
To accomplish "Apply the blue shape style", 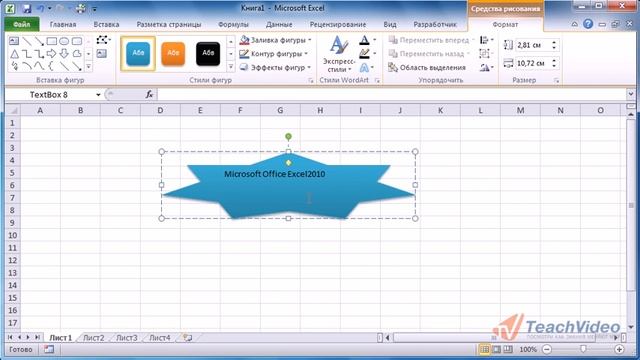I will 138,53.
